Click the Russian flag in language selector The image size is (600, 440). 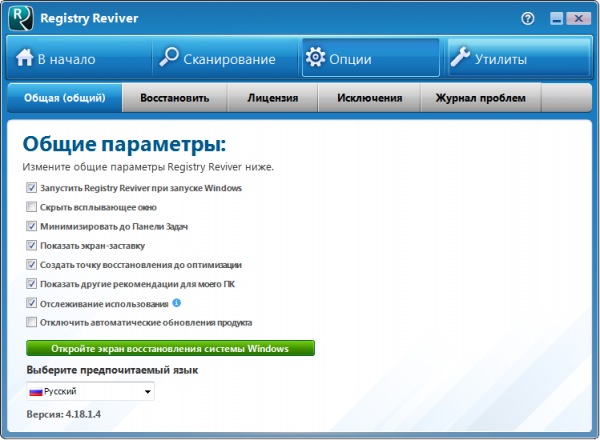coord(34,392)
